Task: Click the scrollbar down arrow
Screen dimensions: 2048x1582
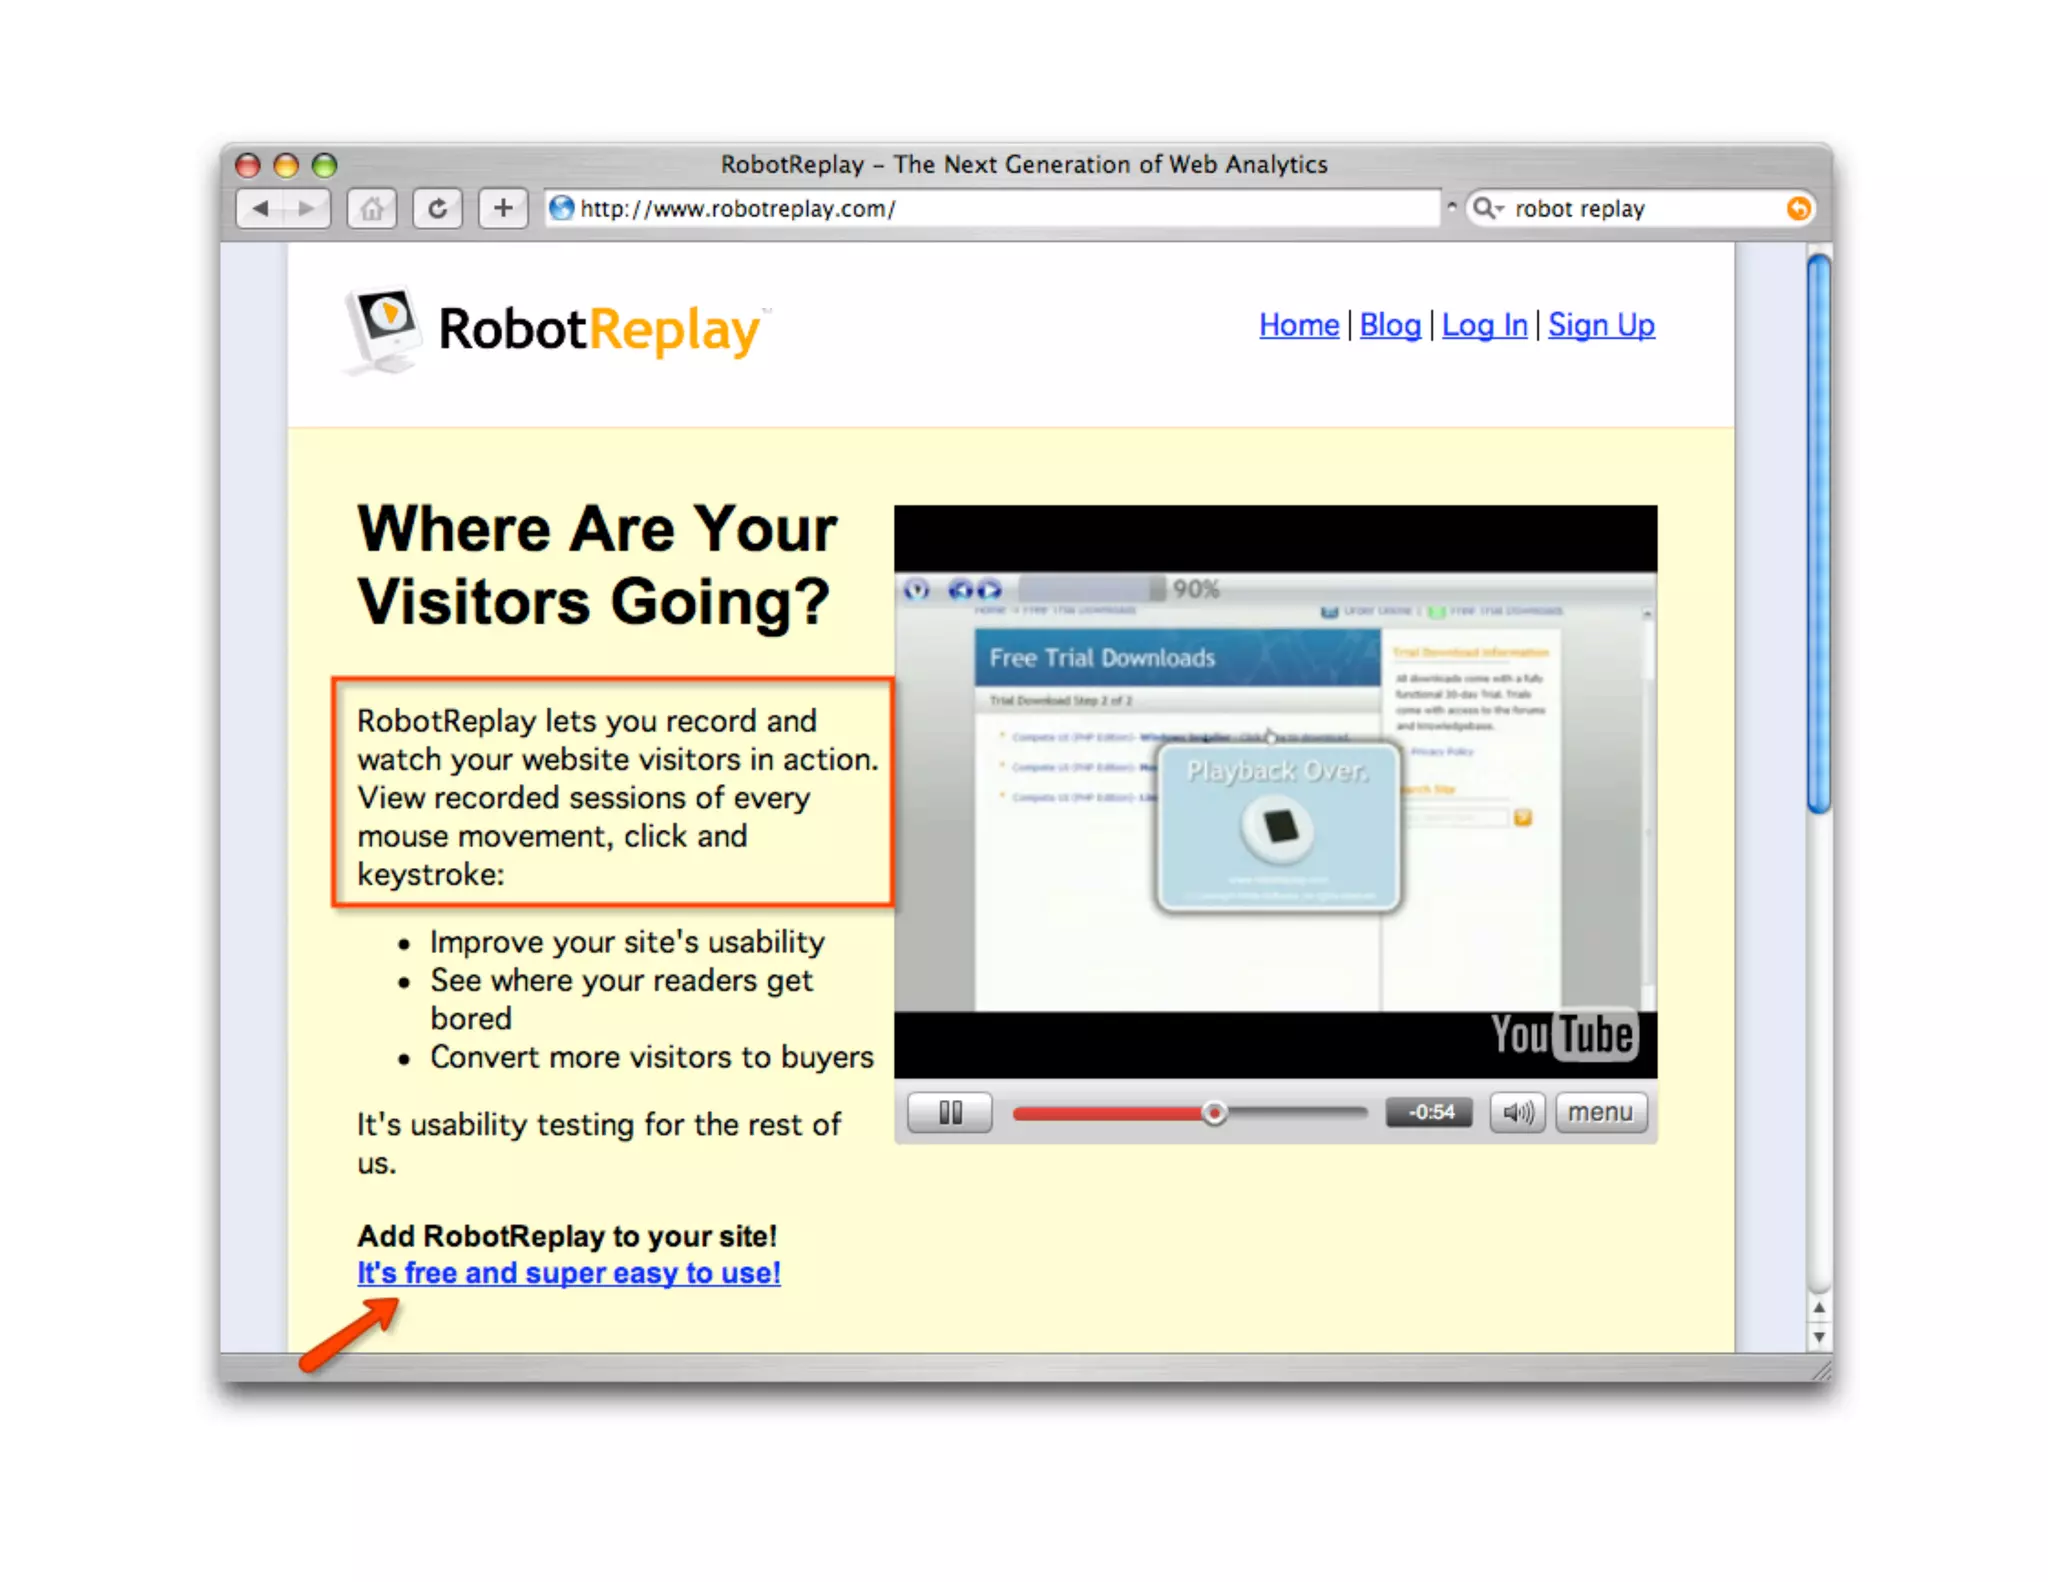Action: click(1819, 1336)
